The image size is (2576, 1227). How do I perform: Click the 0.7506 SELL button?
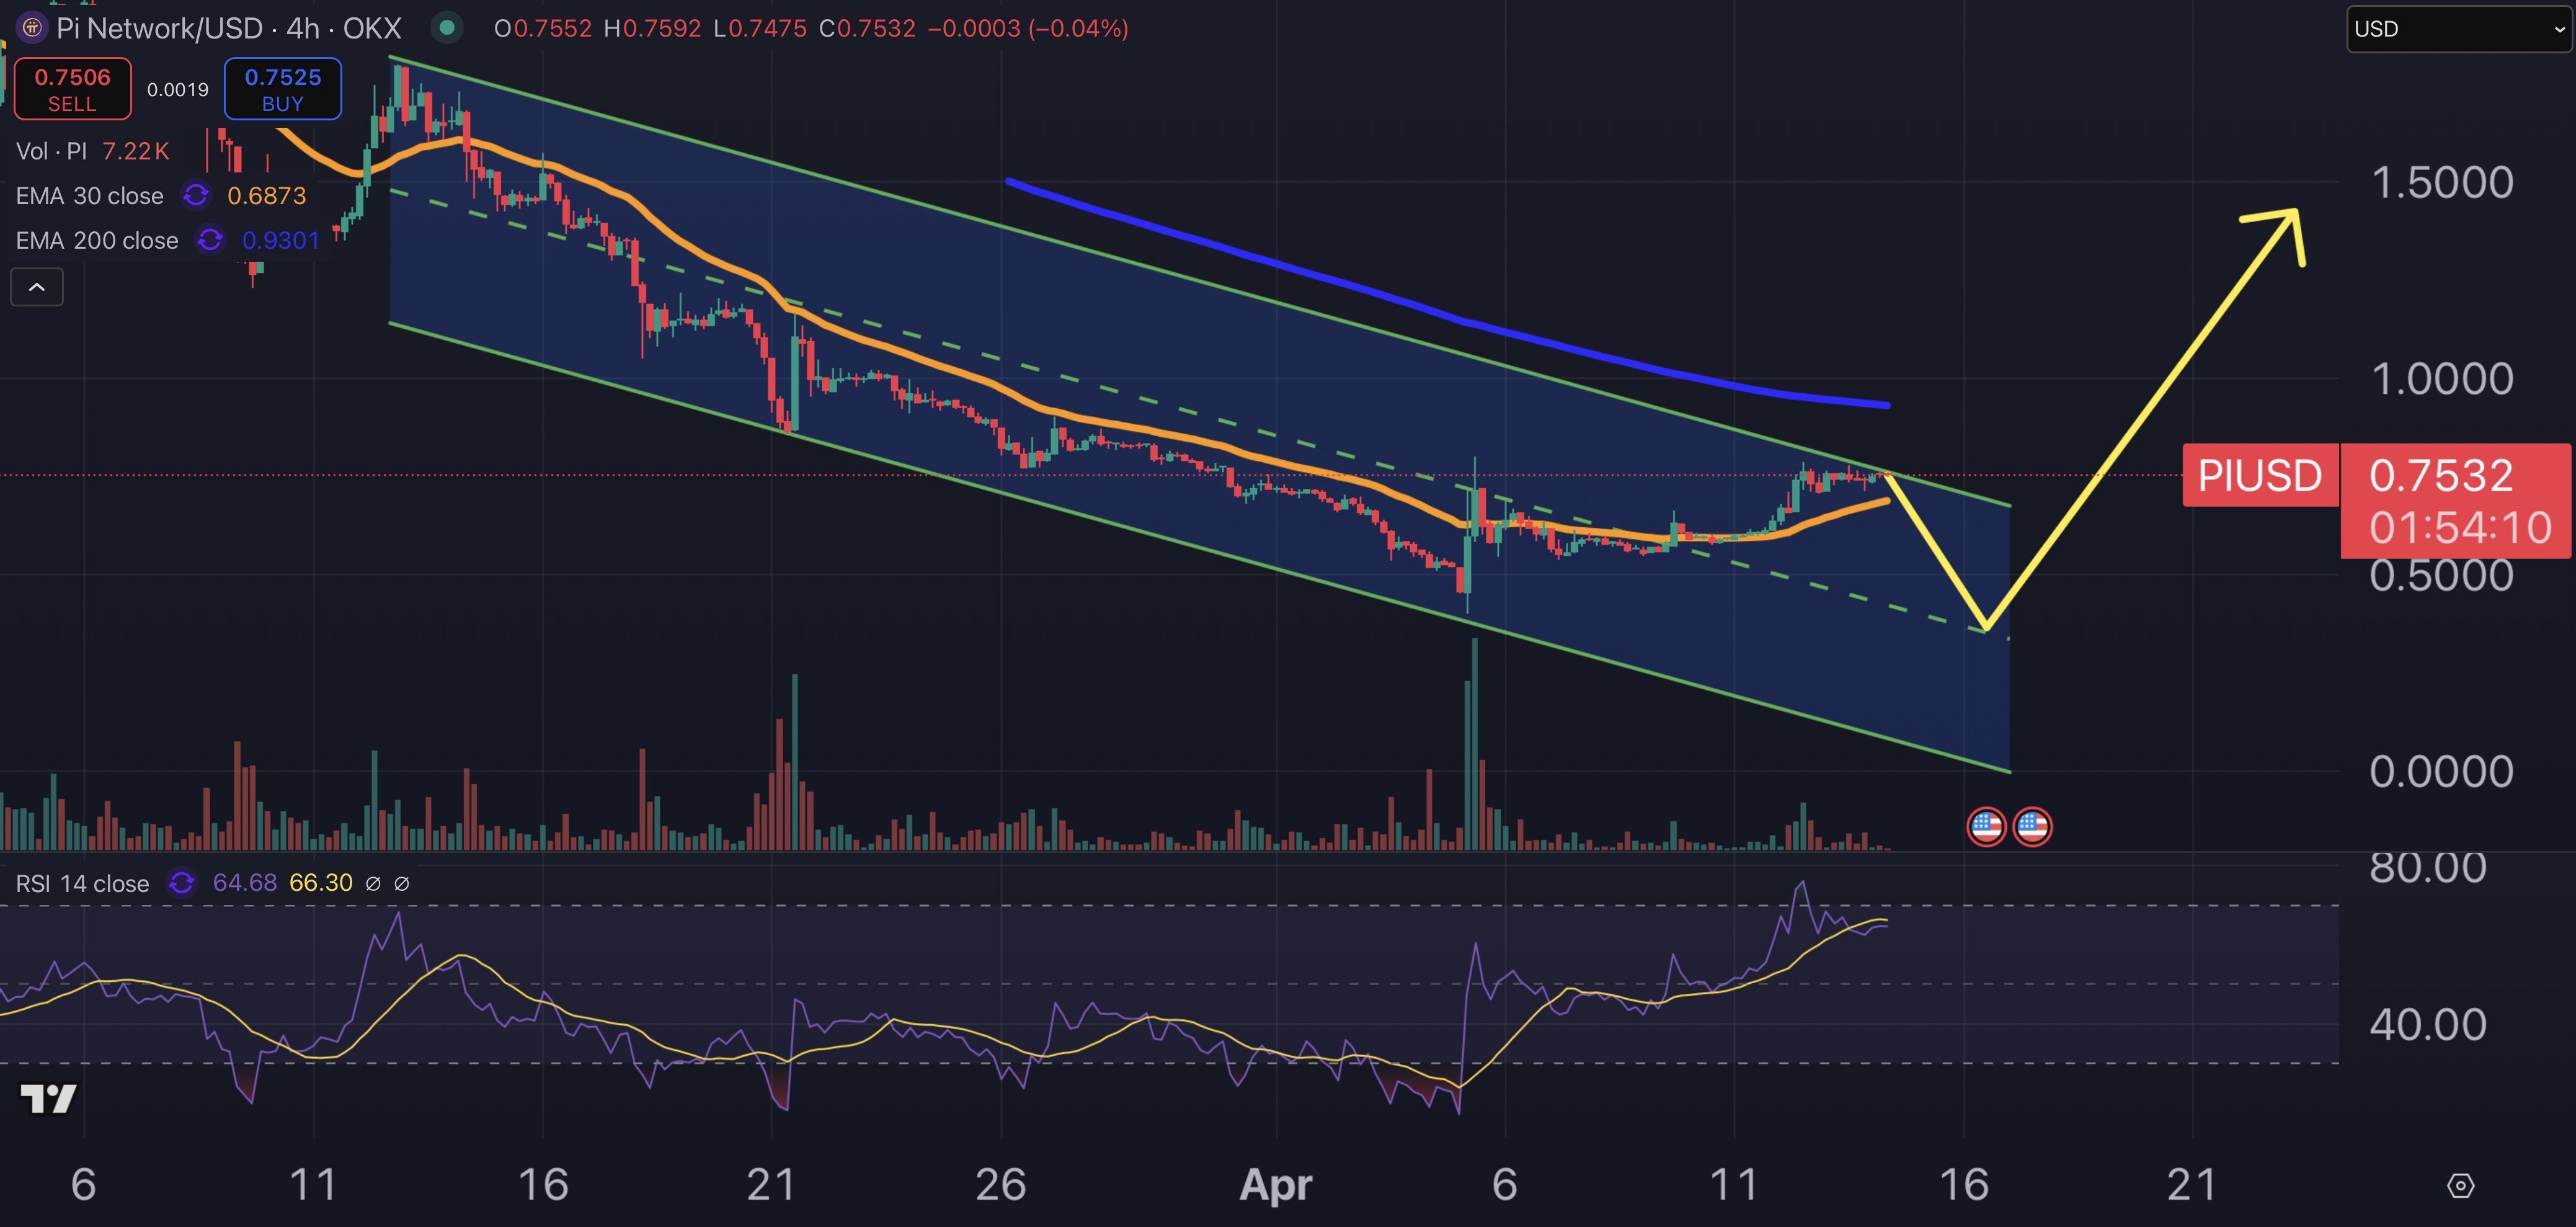pos(72,89)
